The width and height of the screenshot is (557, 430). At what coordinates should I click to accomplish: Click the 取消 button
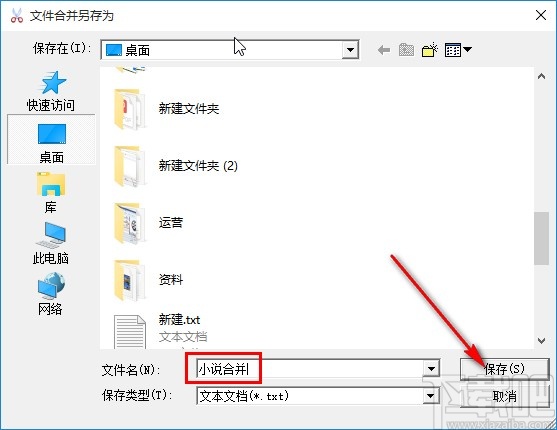[504, 396]
